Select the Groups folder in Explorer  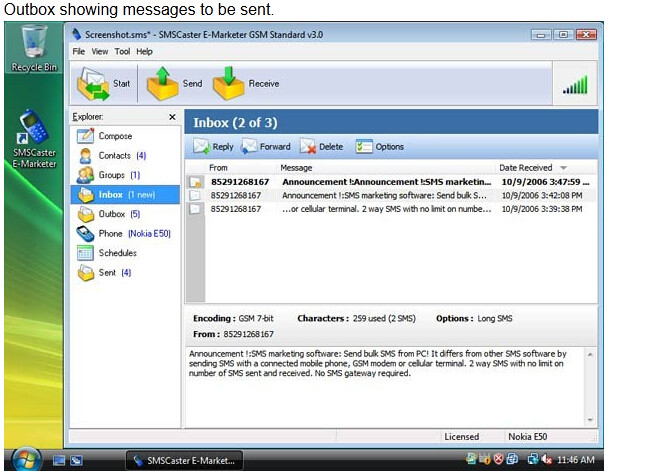[111, 175]
